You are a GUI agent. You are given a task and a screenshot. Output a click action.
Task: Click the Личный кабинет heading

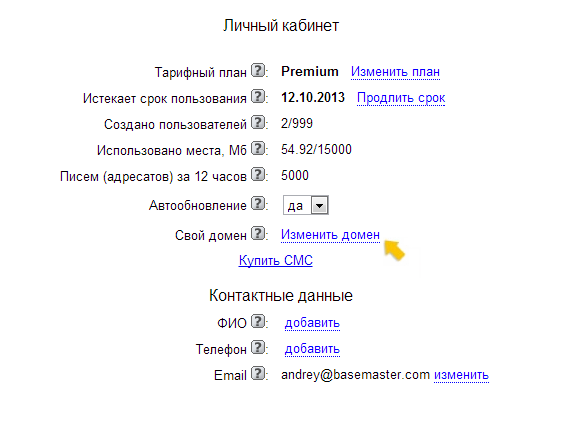point(281,26)
